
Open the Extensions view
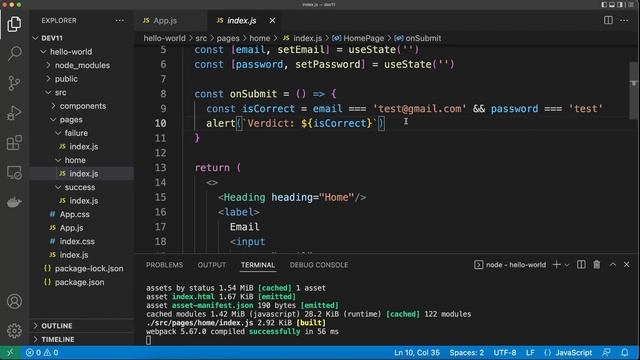(x=14, y=143)
